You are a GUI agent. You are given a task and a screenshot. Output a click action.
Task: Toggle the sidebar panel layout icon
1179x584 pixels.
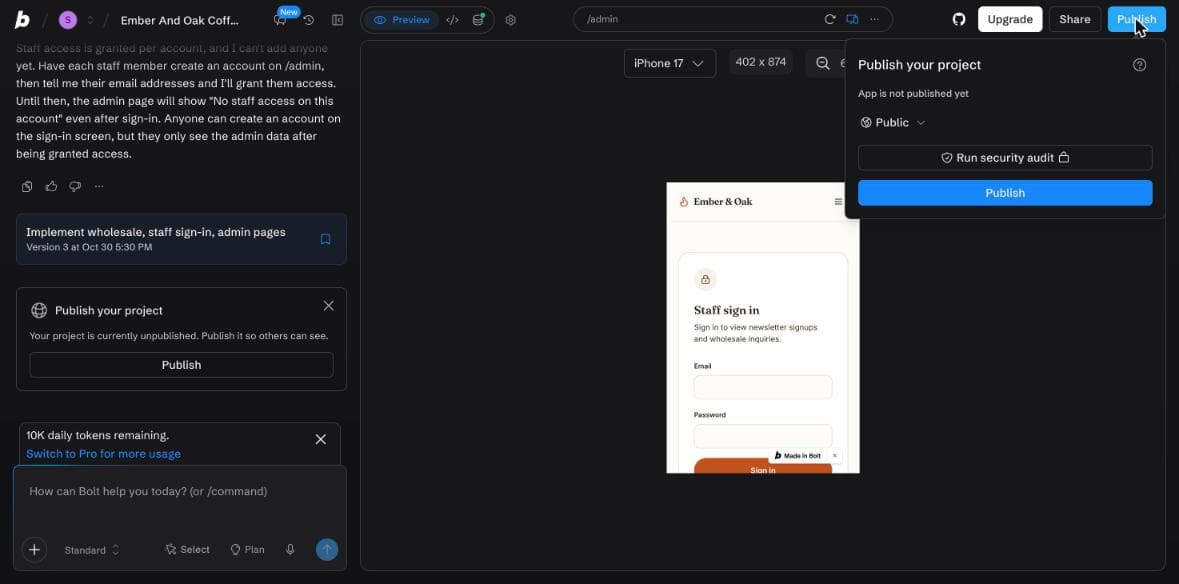pos(338,20)
